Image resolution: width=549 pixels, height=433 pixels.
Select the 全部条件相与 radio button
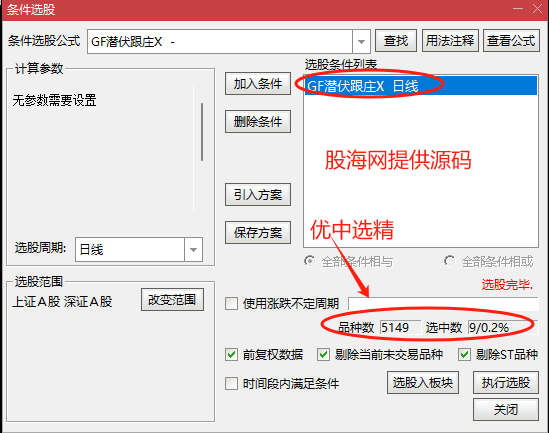[310, 261]
